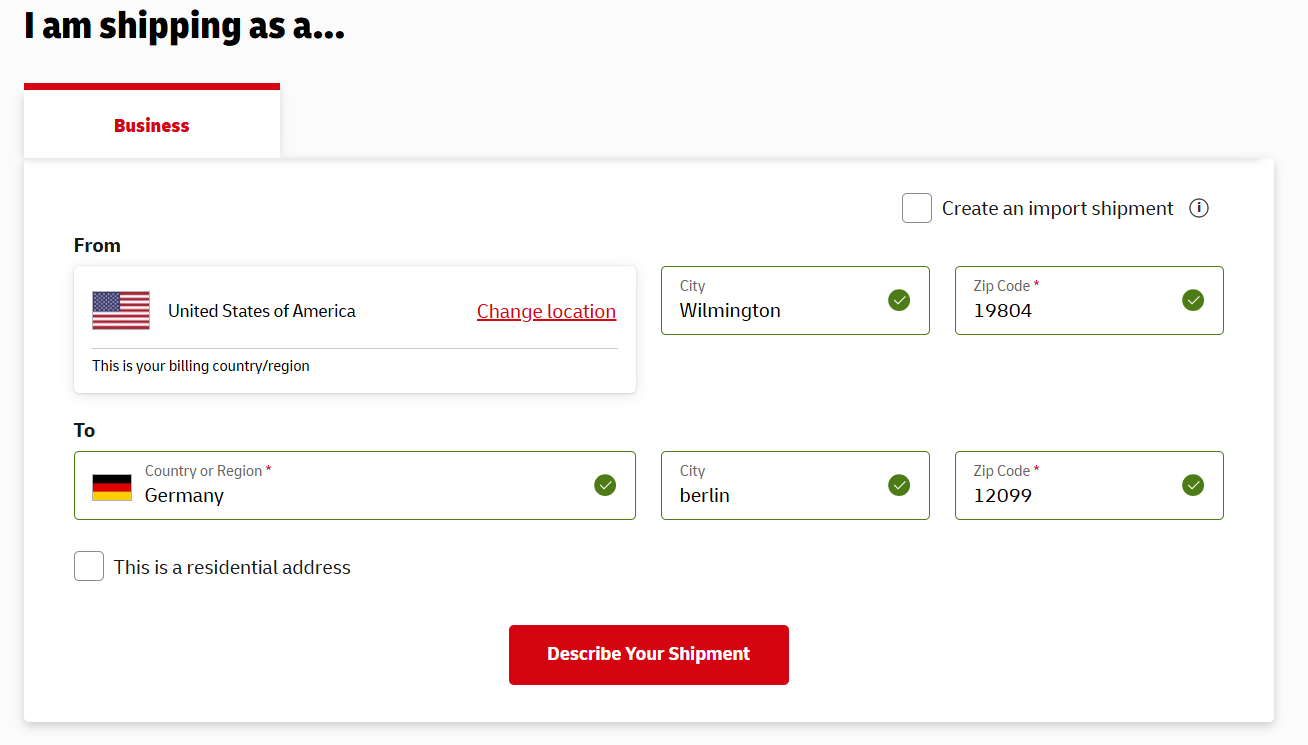Click green checkmark in berlin city field
The height and width of the screenshot is (745, 1308).
tap(899, 485)
